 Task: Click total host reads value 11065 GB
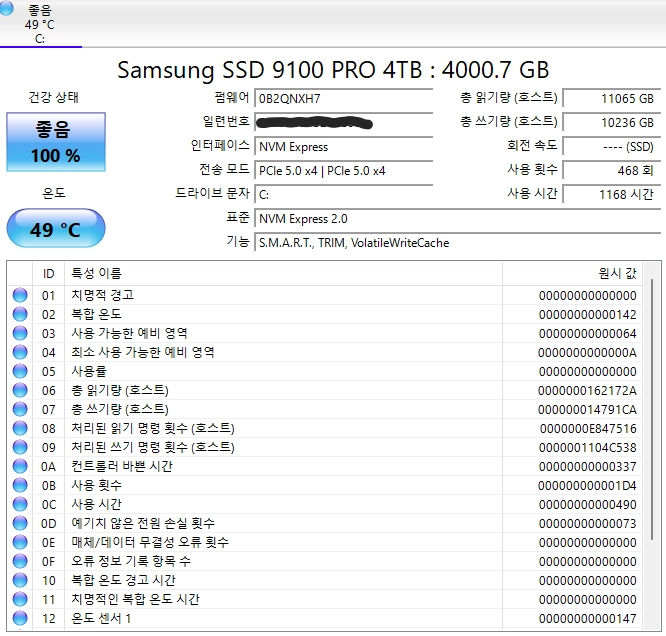click(612, 99)
